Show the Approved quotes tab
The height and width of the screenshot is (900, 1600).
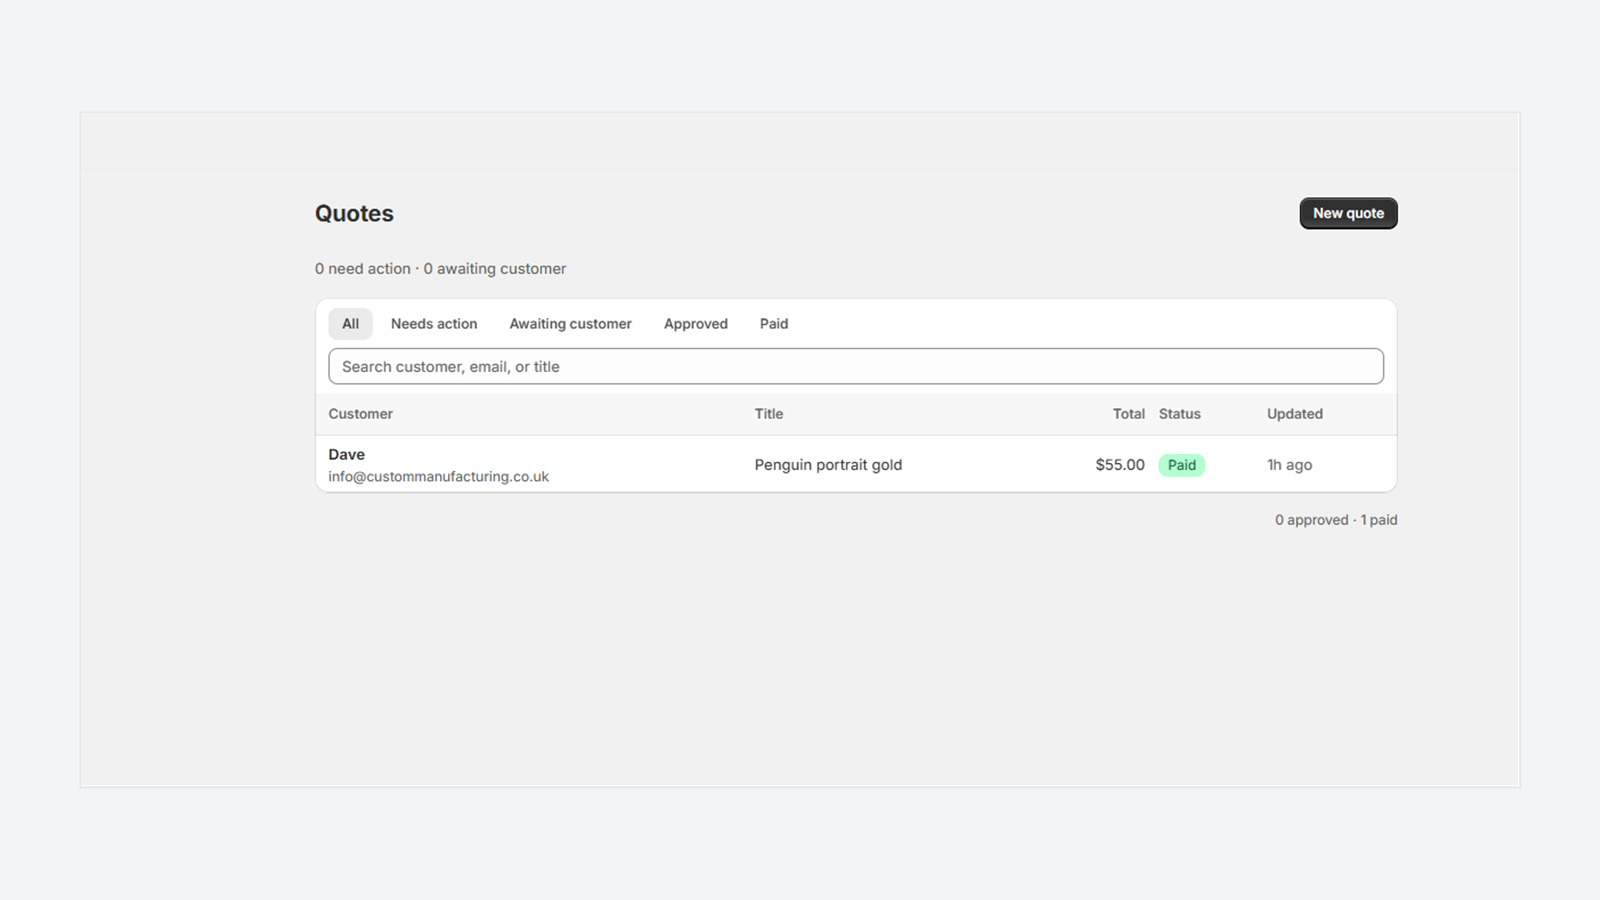(696, 324)
